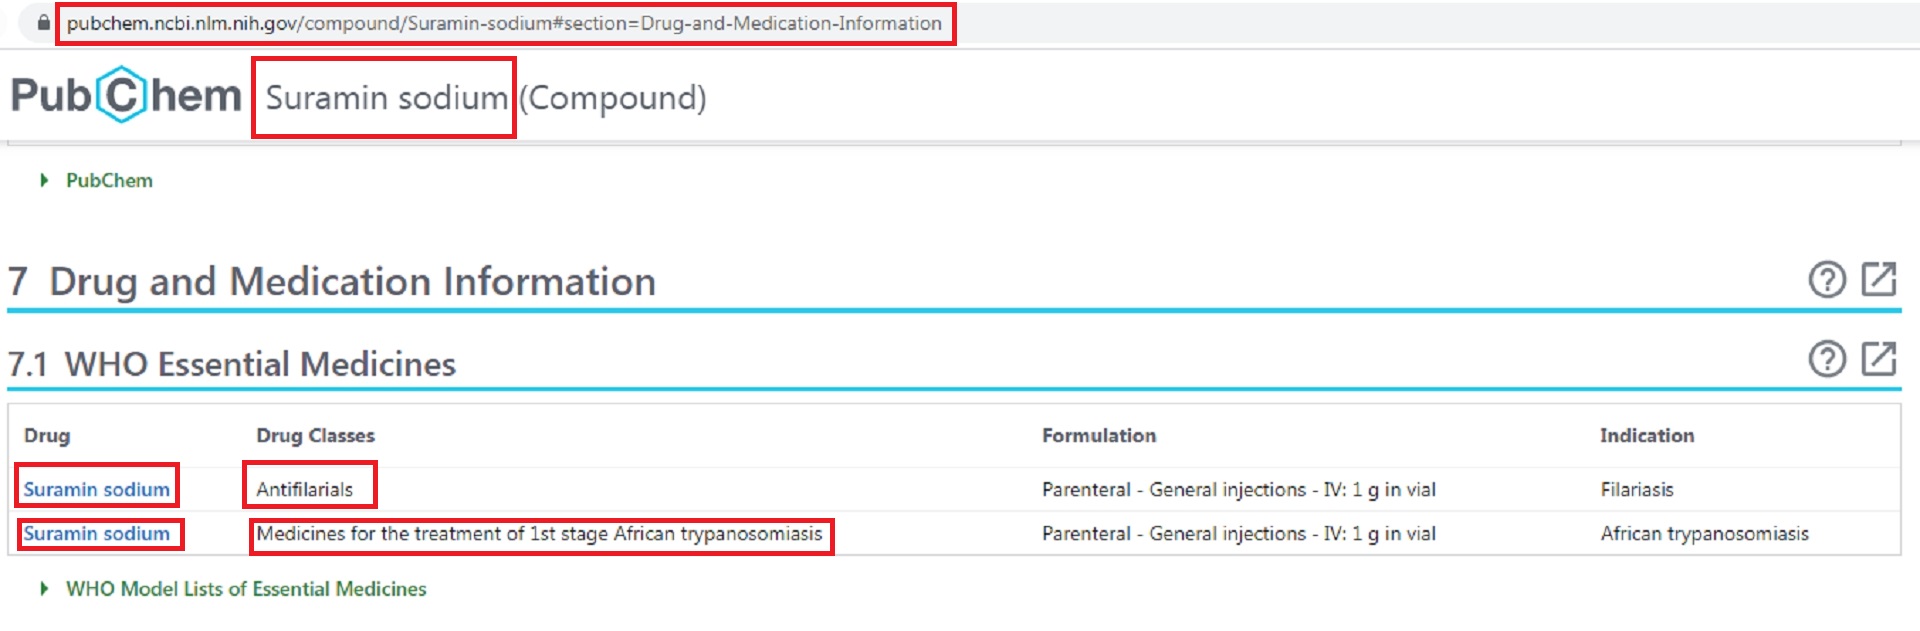
Task: Click the lock icon in the address bar
Action: click(43, 22)
